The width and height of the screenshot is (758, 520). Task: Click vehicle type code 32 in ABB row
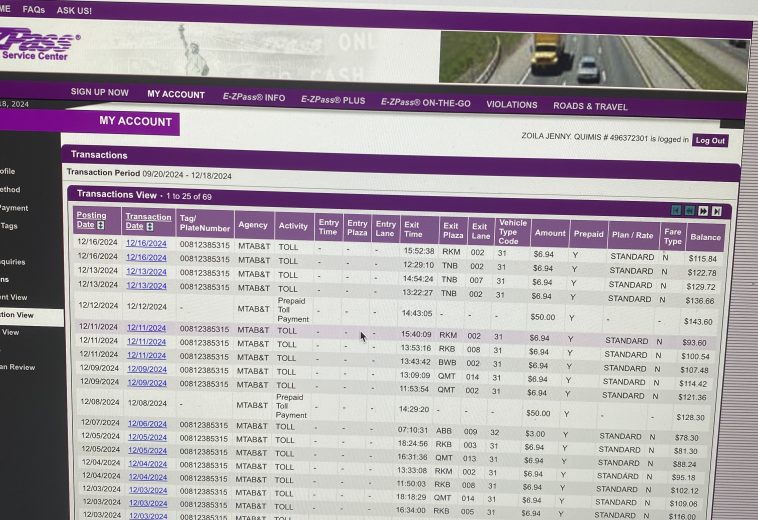point(495,432)
